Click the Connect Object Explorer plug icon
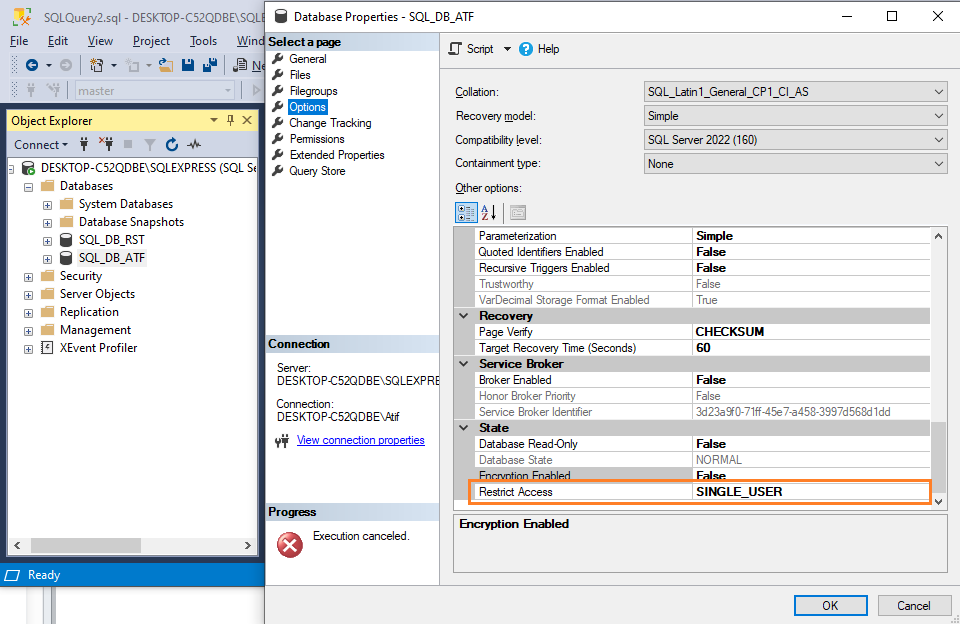This screenshot has height=624, width=960. click(84, 145)
